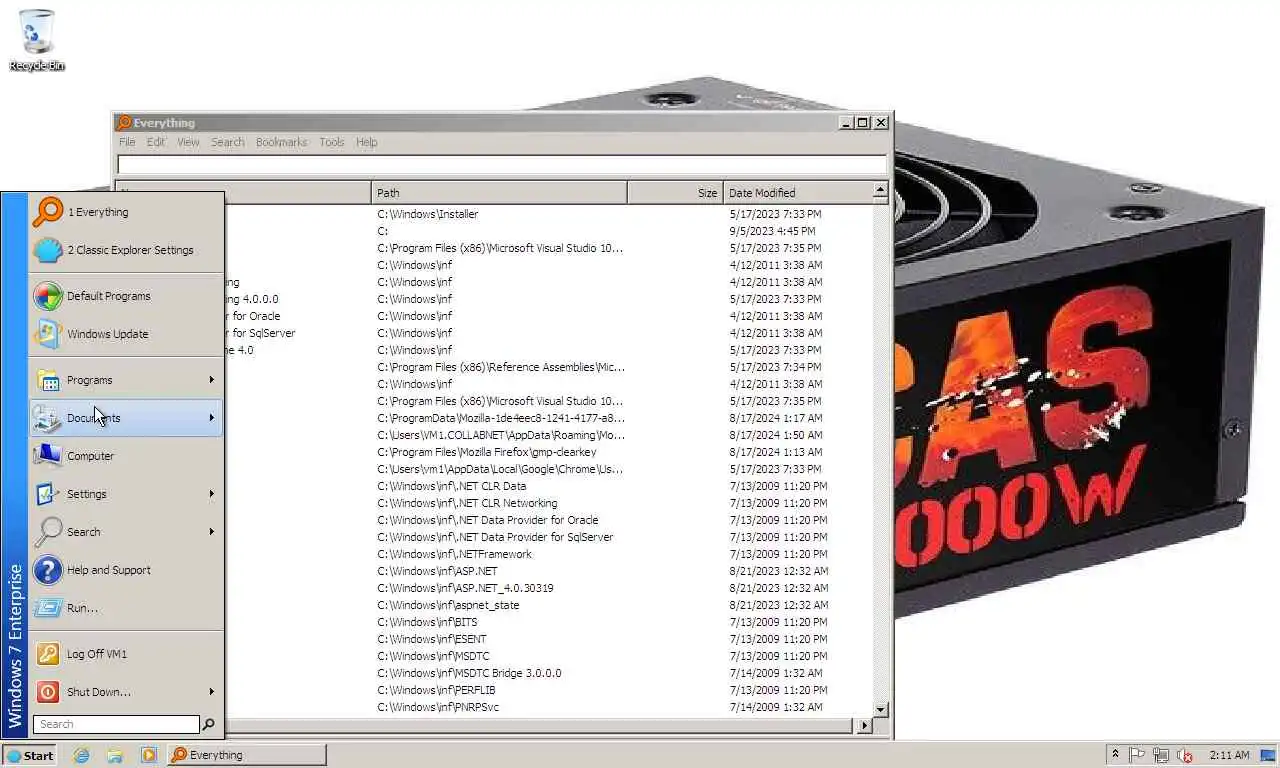Focus the Start menu Search box

coord(116,724)
